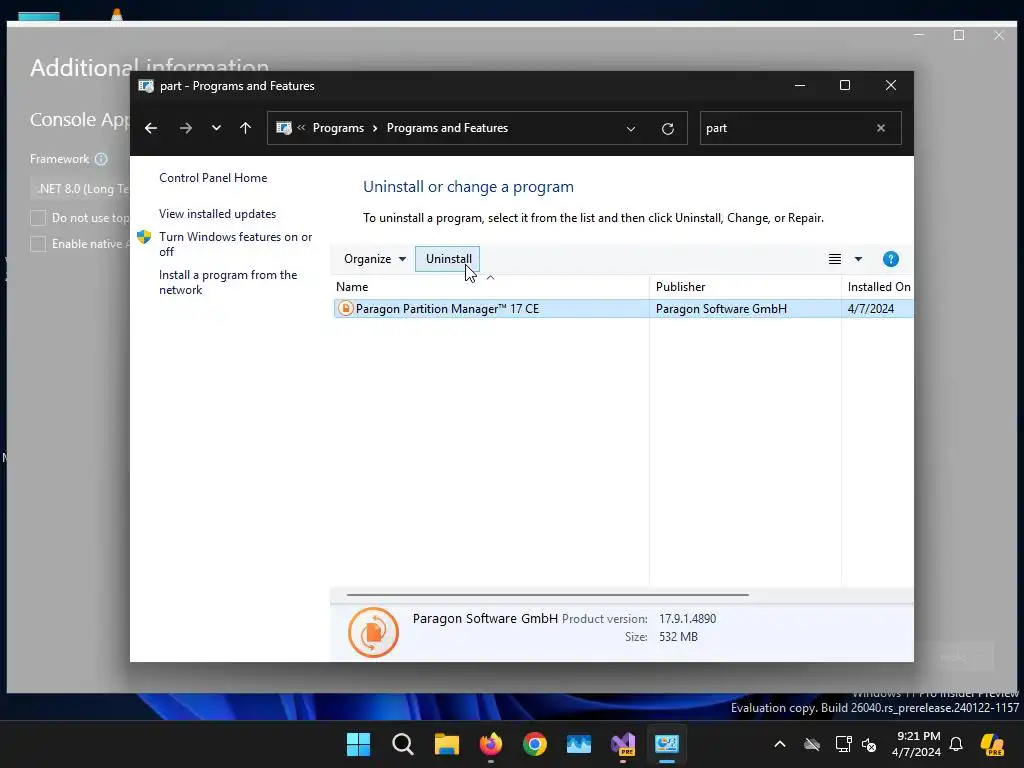Open the clock showing 9:21 PM
This screenshot has width=1024, height=768.
pyautogui.click(x=917, y=744)
